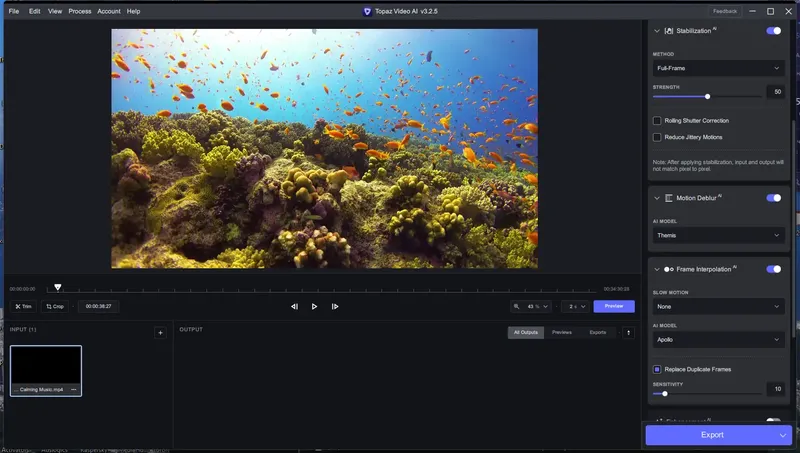Uncheck Replace Duplicate Frames
This screenshot has width=800, height=453.
coord(657,369)
